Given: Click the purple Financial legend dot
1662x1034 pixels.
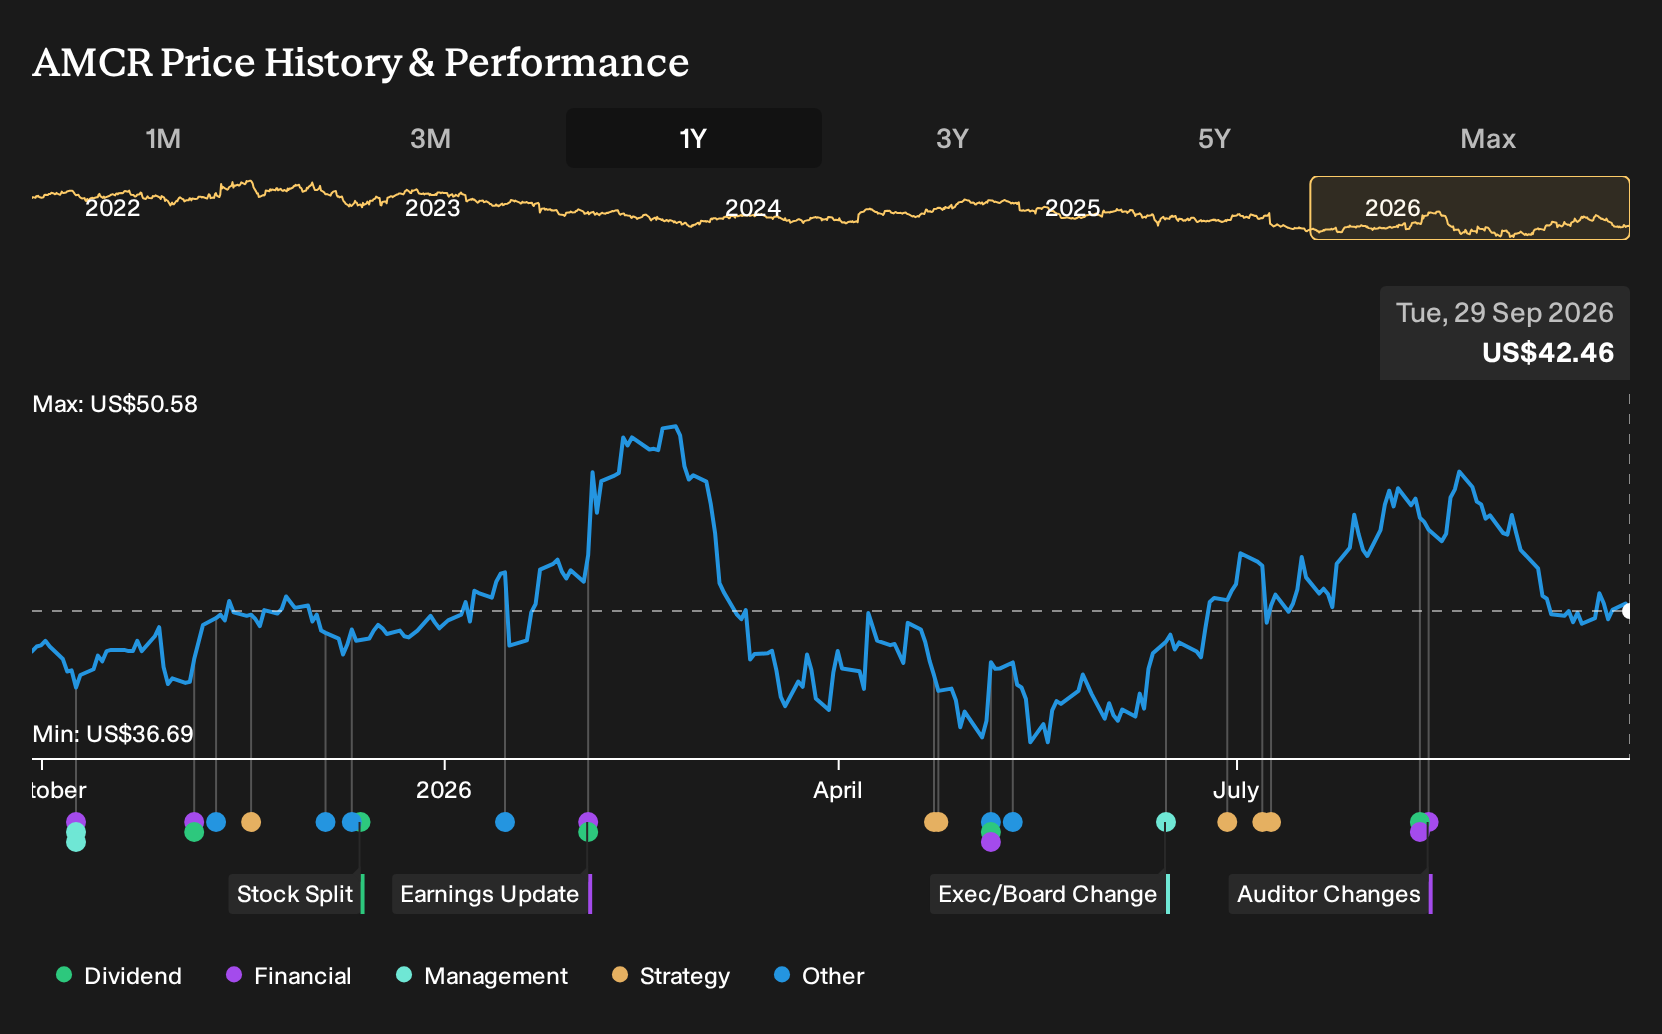Looking at the screenshot, I should click(234, 975).
